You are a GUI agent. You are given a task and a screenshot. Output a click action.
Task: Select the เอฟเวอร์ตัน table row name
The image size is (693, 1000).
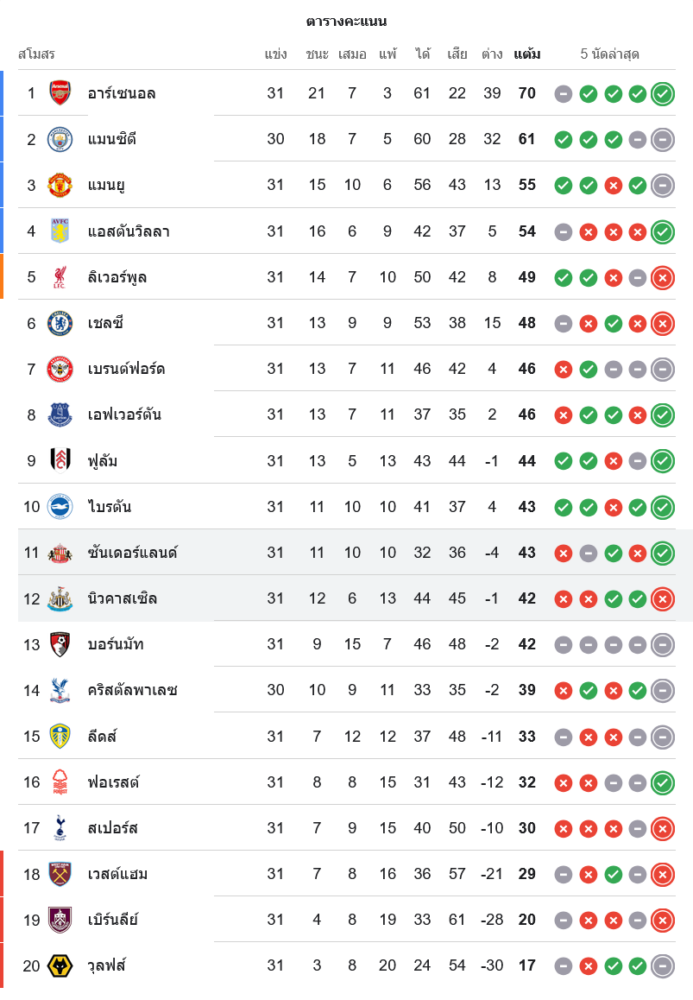point(124,415)
